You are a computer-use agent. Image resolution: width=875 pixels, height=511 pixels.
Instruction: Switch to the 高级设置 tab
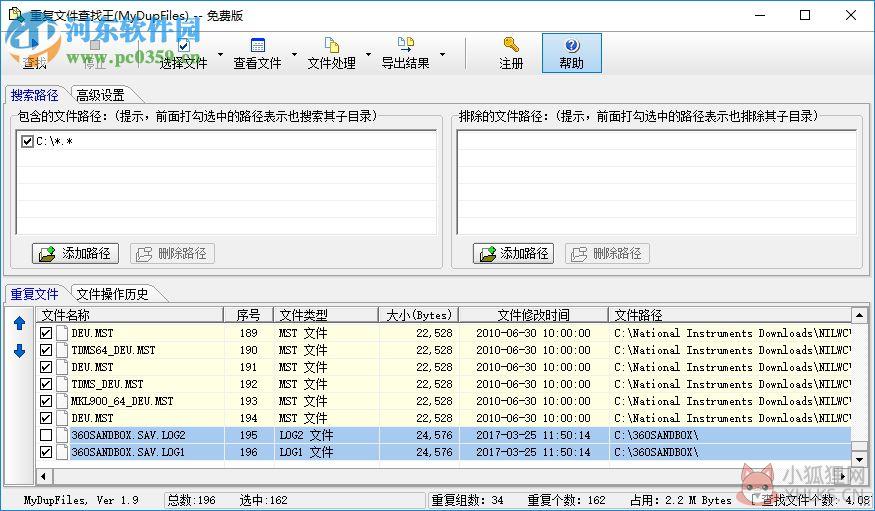click(101, 95)
